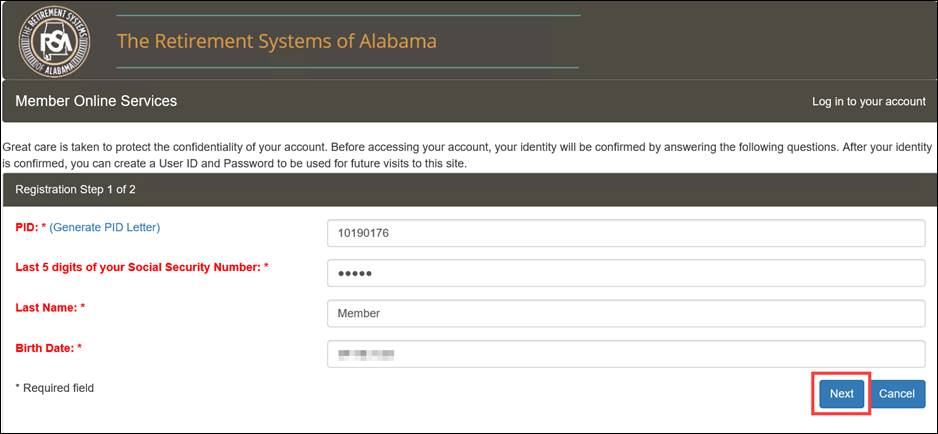The width and height of the screenshot is (938, 434).
Task: Select the Social Security Number digits field
Action: click(626, 273)
